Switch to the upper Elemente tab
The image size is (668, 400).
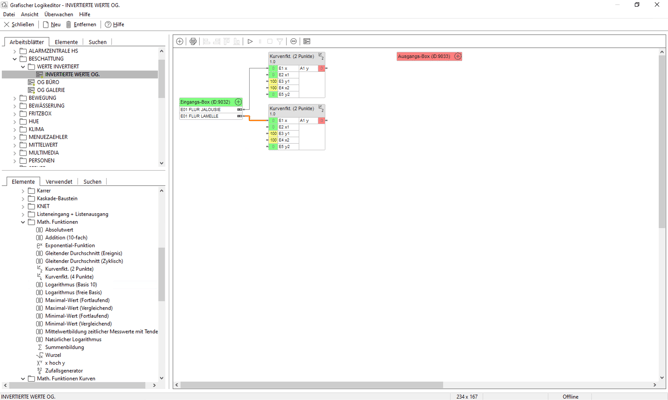coord(66,42)
